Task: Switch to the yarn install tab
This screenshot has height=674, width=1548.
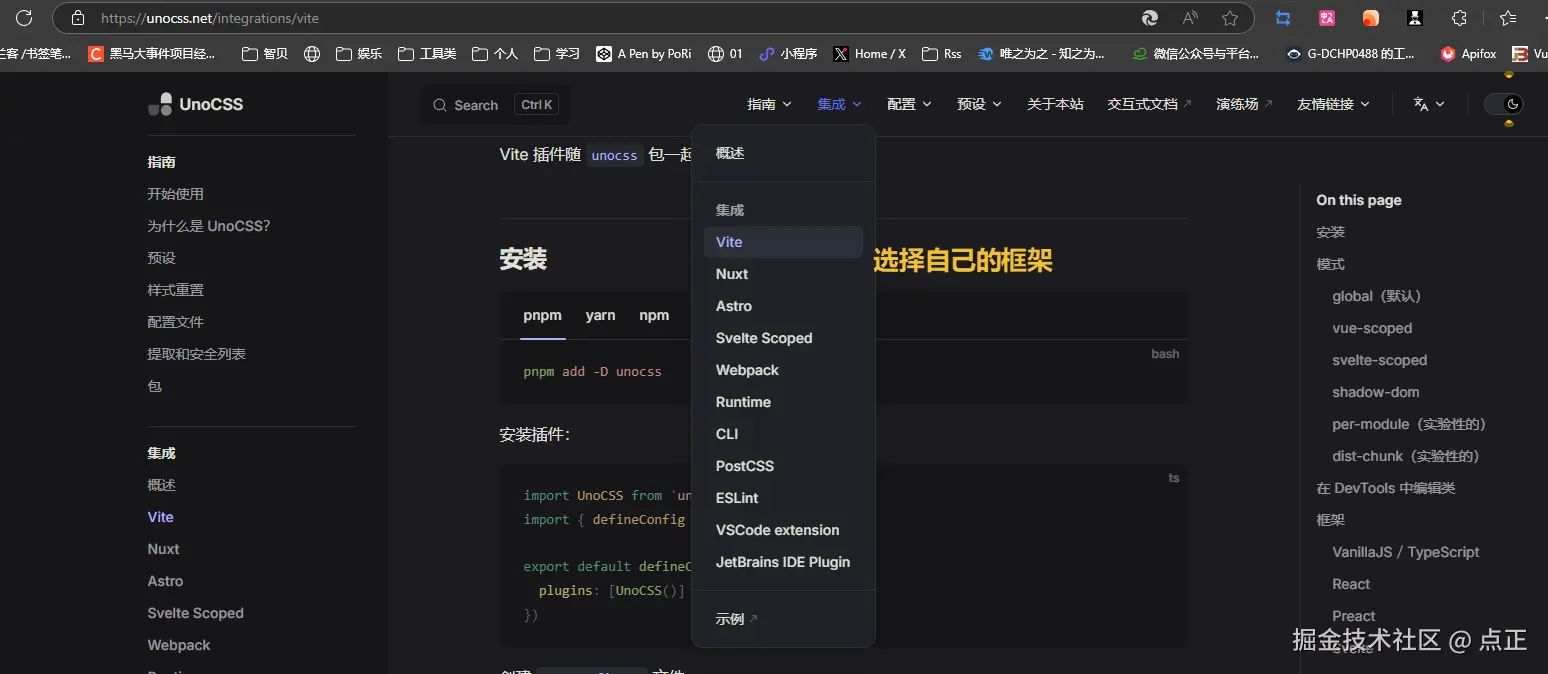Action: [x=600, y=315]
